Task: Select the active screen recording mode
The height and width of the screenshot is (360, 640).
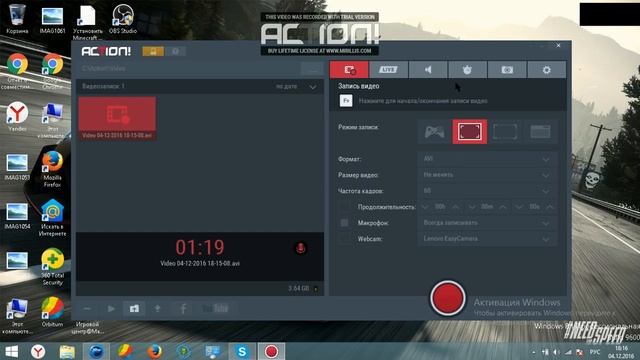Action: point(470,132)
